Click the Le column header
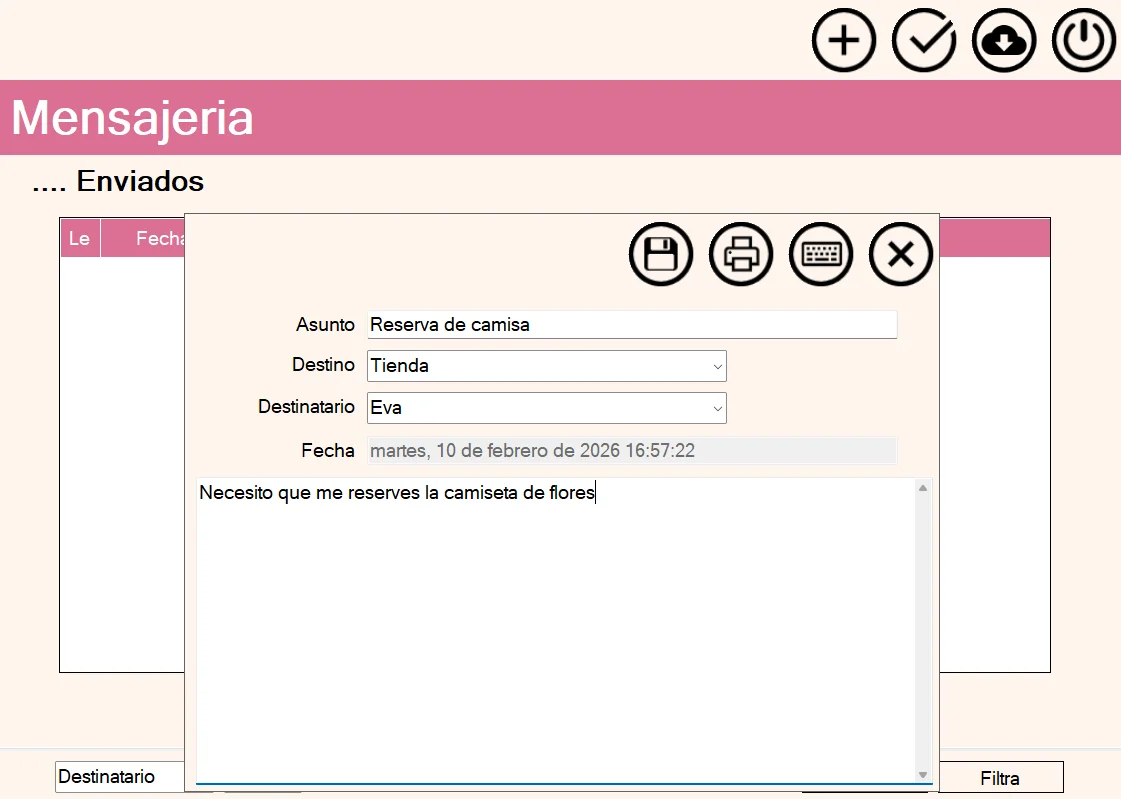1121x799 pixels. tap(79, 239)
